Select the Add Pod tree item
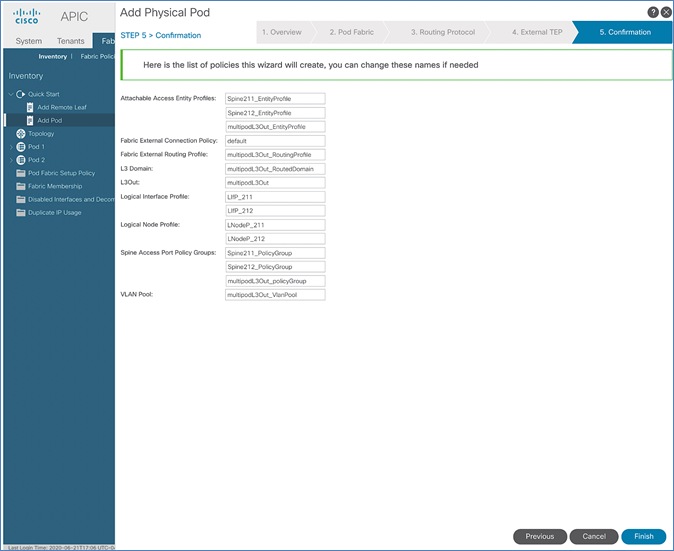Image resolution: width=674 pixels, height=551 pixels. 49,120
